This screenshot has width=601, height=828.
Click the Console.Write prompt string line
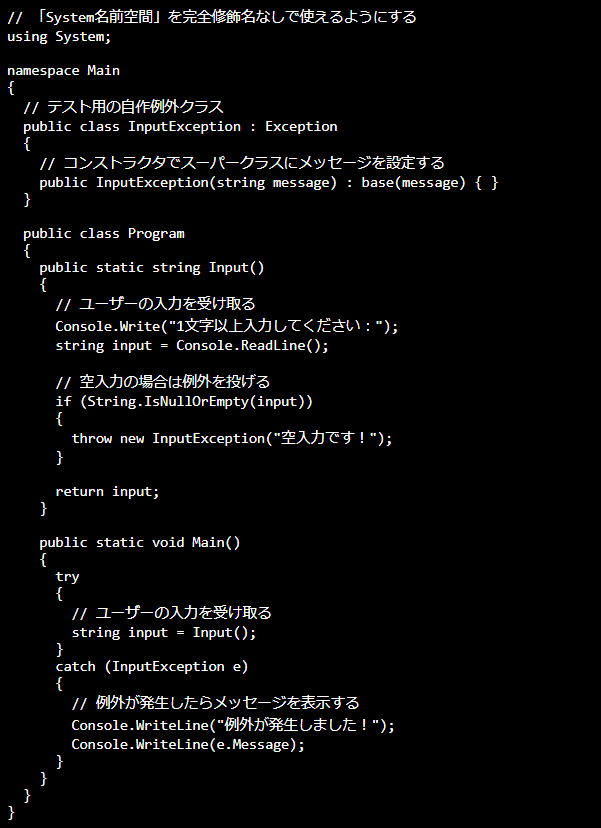pos(227,326)
